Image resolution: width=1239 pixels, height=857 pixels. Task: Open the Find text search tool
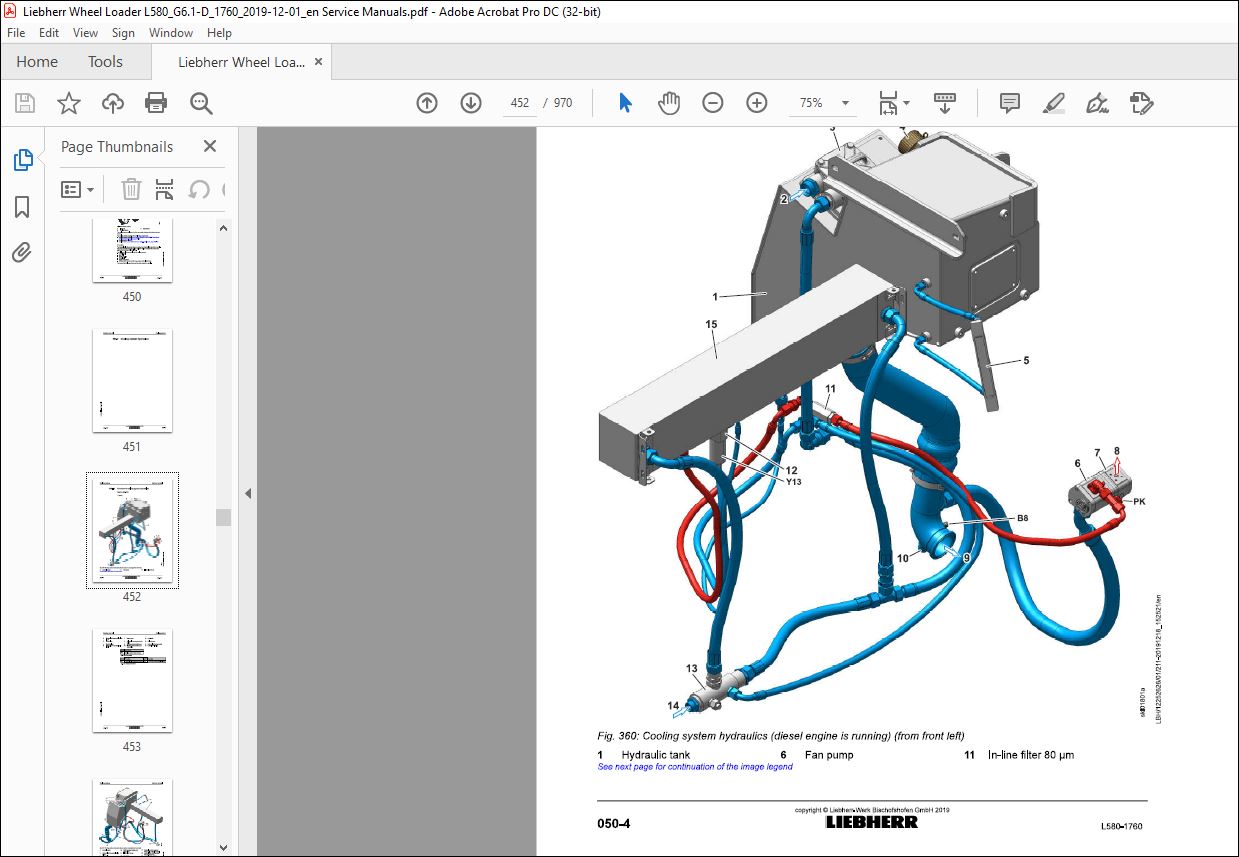point(201,103)
